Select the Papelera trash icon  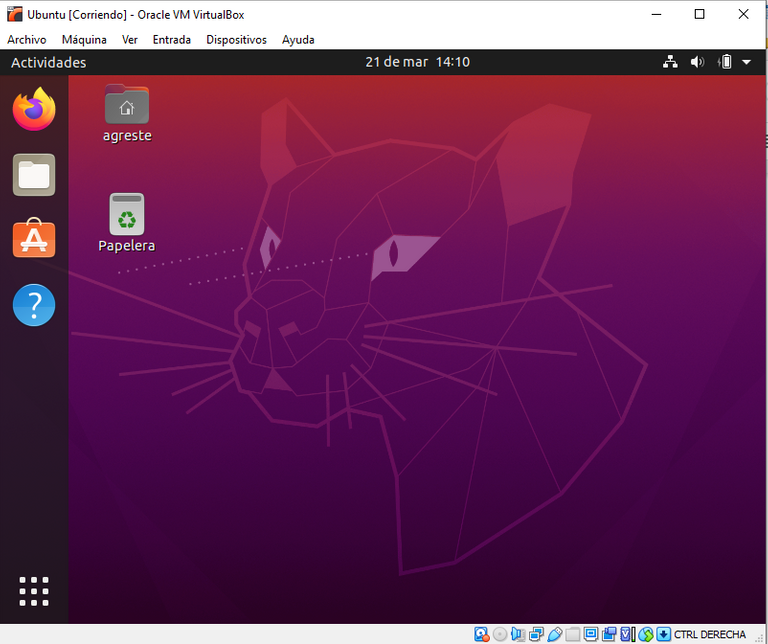coord(127,222)
